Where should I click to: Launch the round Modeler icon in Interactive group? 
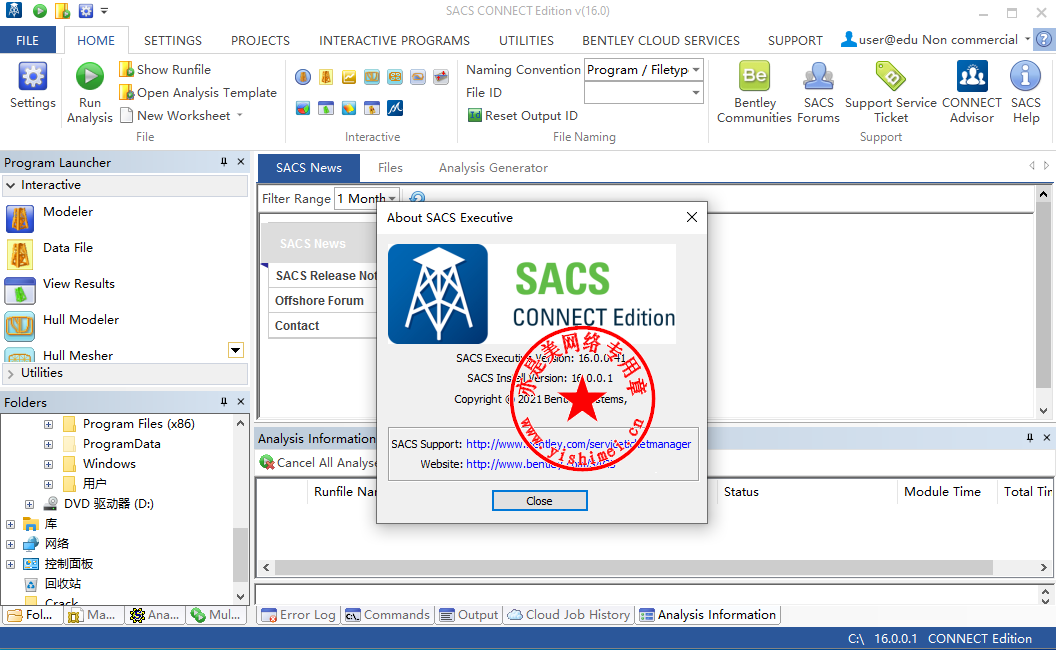tap(303, 77)
